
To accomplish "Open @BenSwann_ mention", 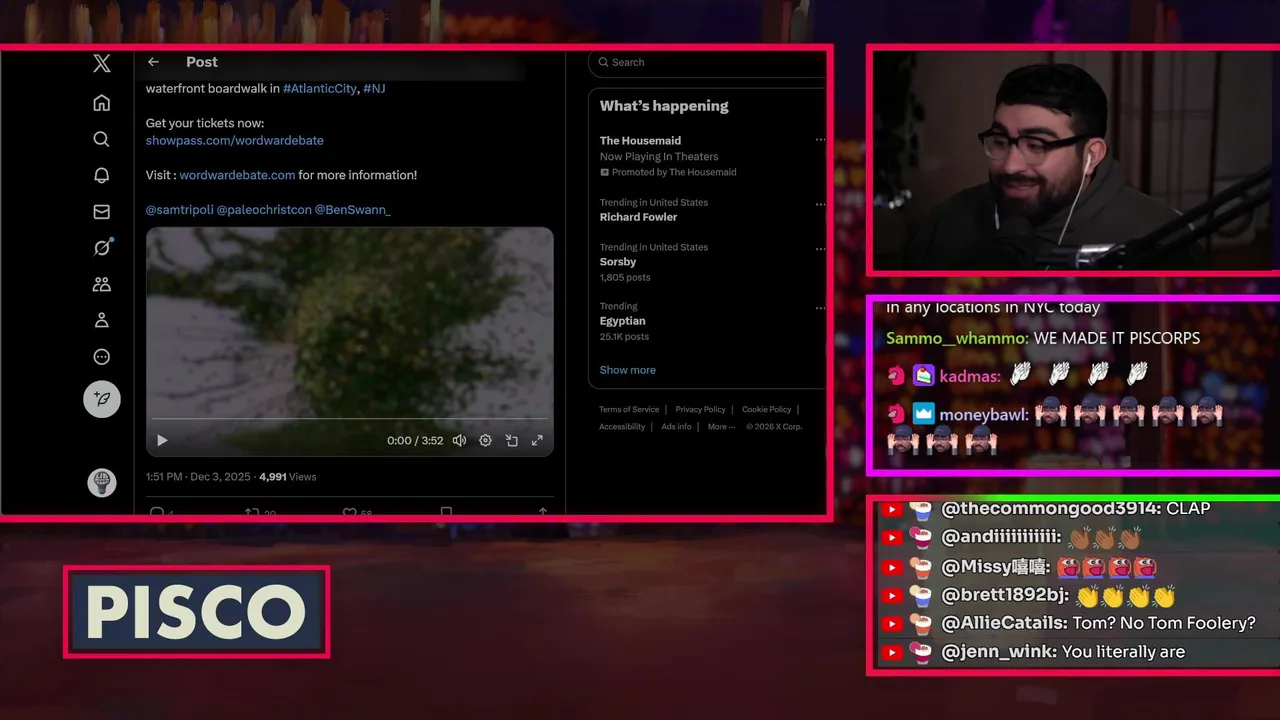I will click(x=353, y=210).
